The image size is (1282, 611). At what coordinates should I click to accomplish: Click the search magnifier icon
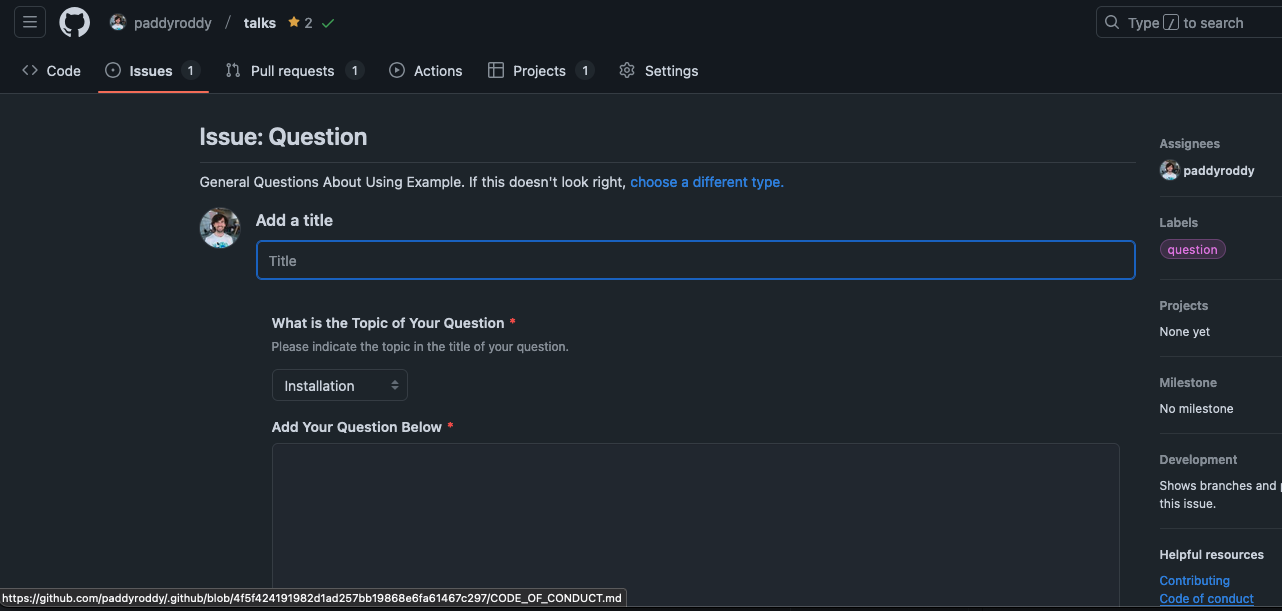click(x=1112, y=23)
